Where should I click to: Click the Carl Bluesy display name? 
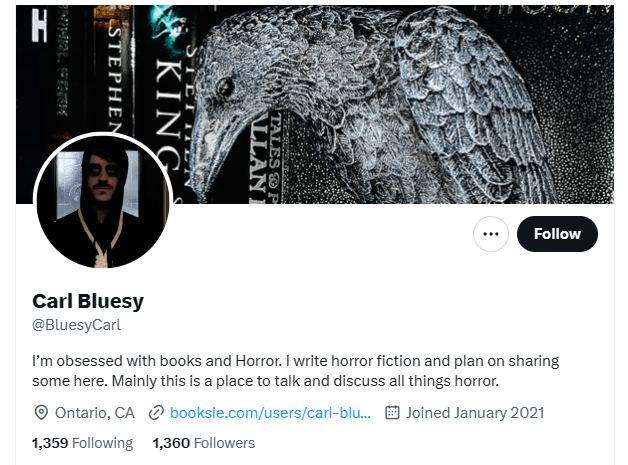88,301
